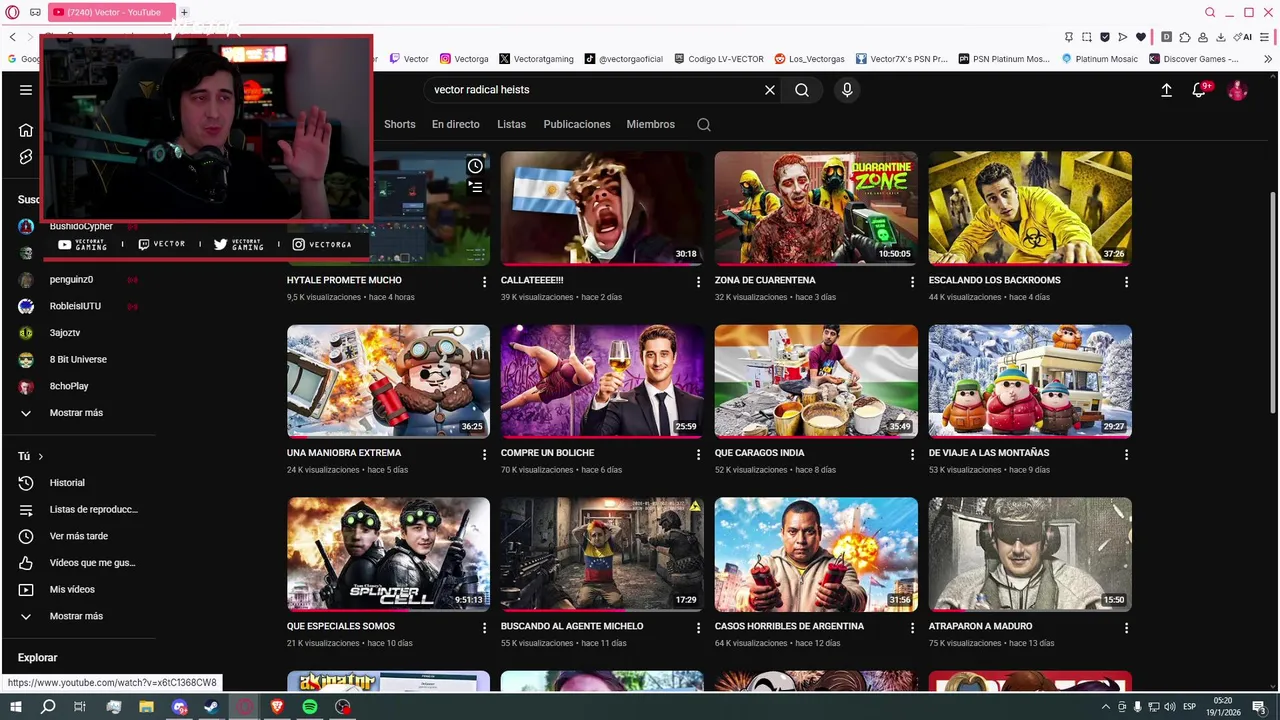The width and height of the screenshot is (1280, 720).
Task: Start voice search with the microphone
Action: click(847, 90)
